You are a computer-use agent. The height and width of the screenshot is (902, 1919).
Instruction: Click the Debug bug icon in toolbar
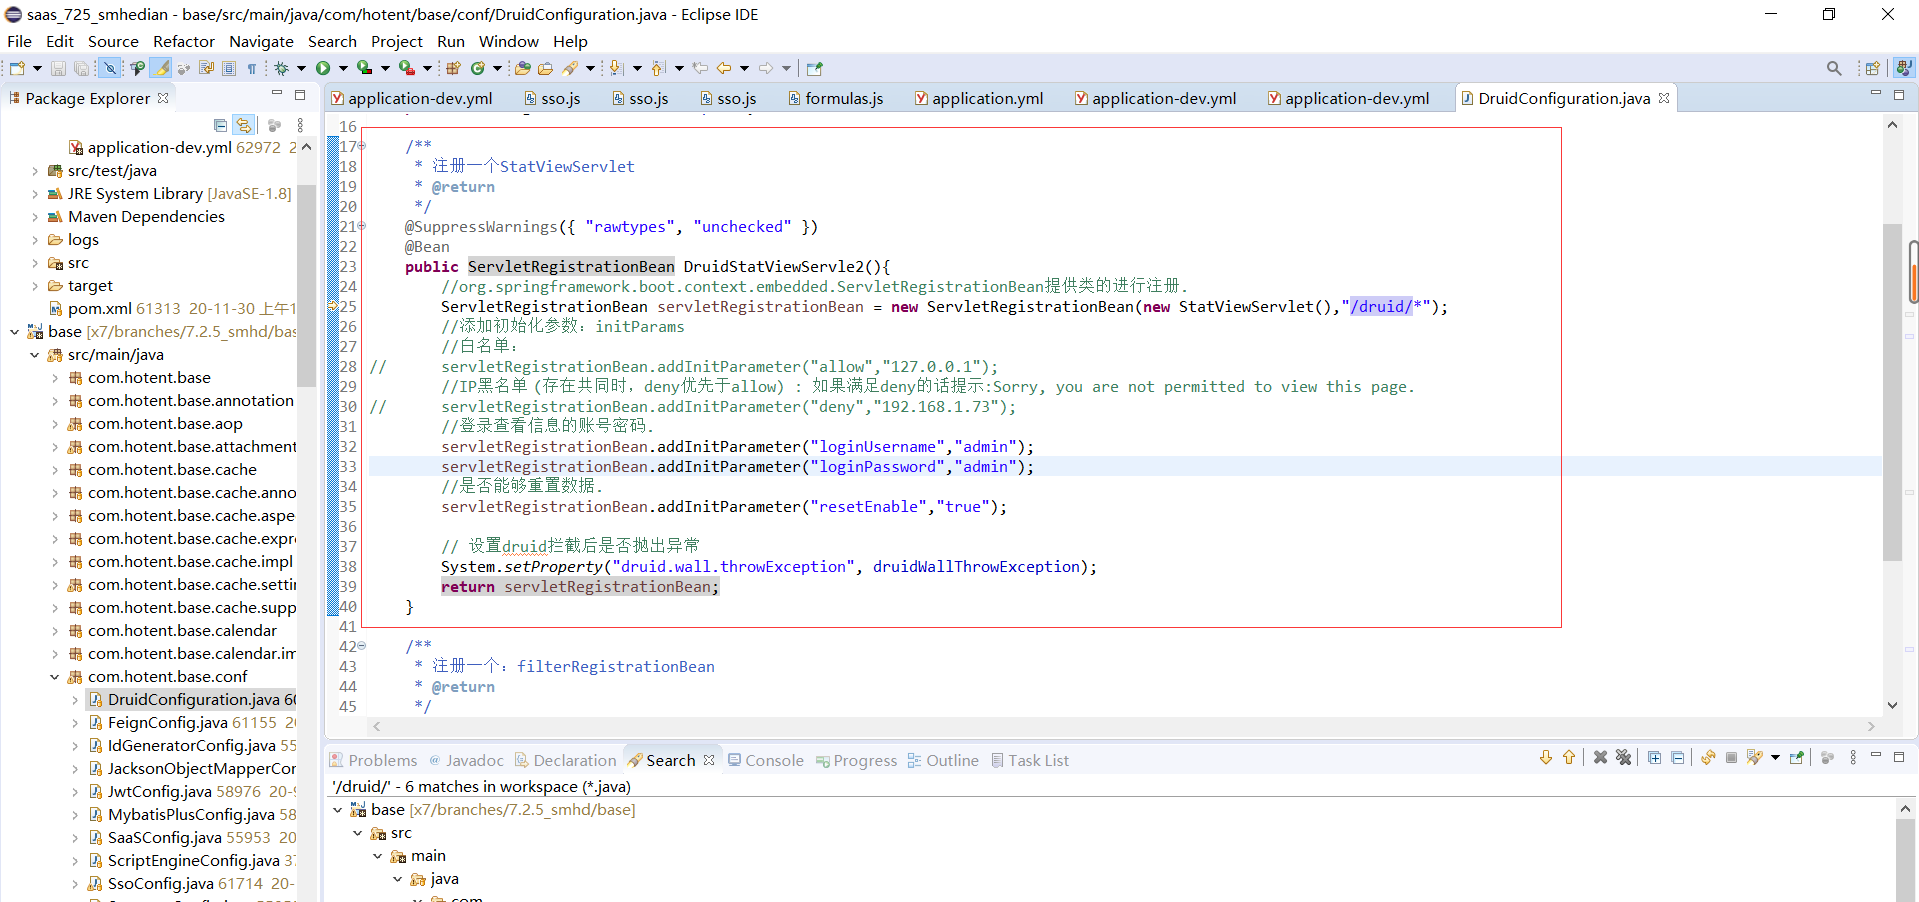tap(282, 68)
